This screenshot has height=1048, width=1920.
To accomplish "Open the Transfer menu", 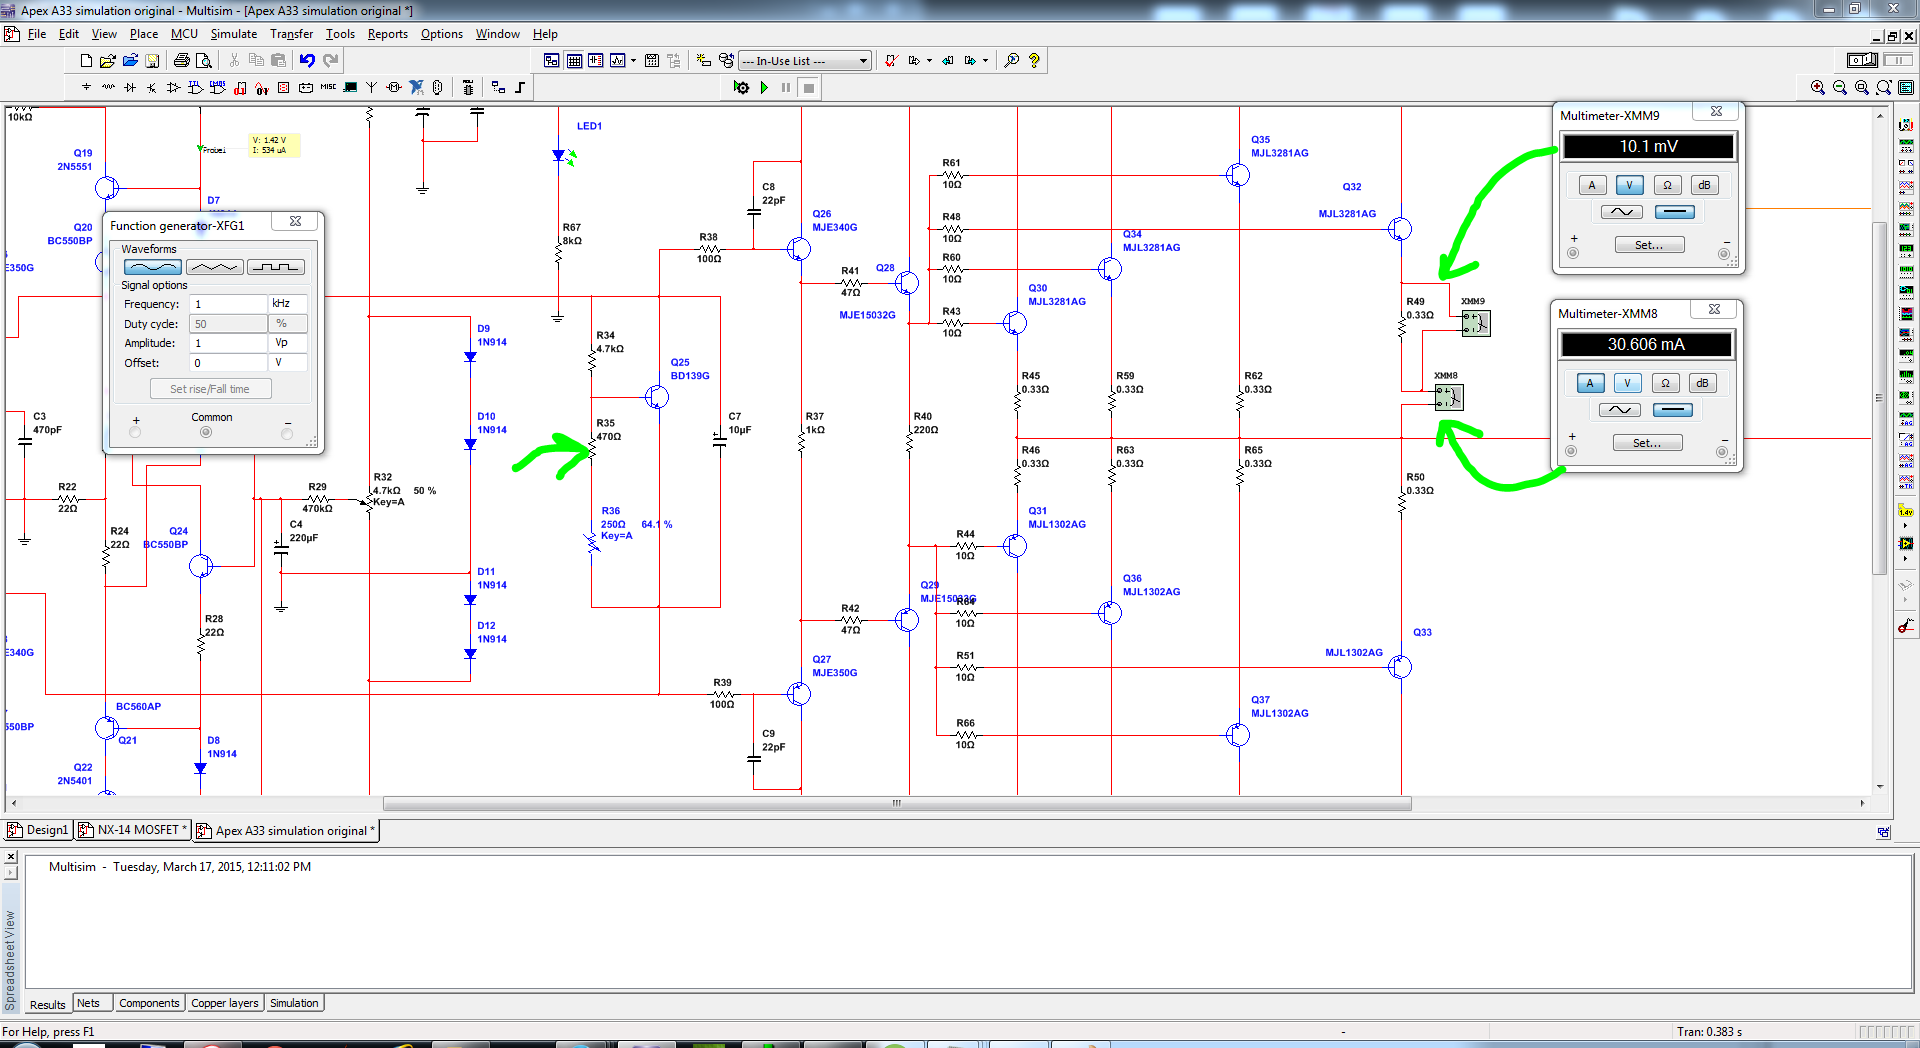I will pos(291,34).
